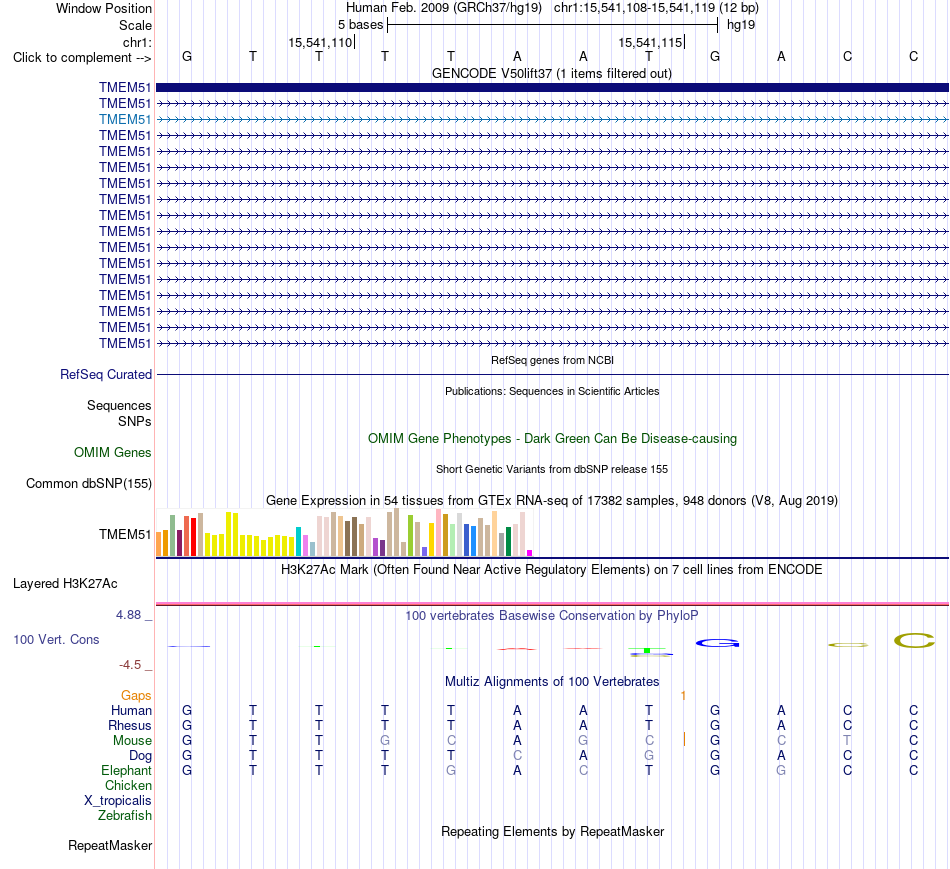Viewport: 950px width, 869px height.
Task: Click the 'Click to complement -->' label
Action: pos(82,58)
